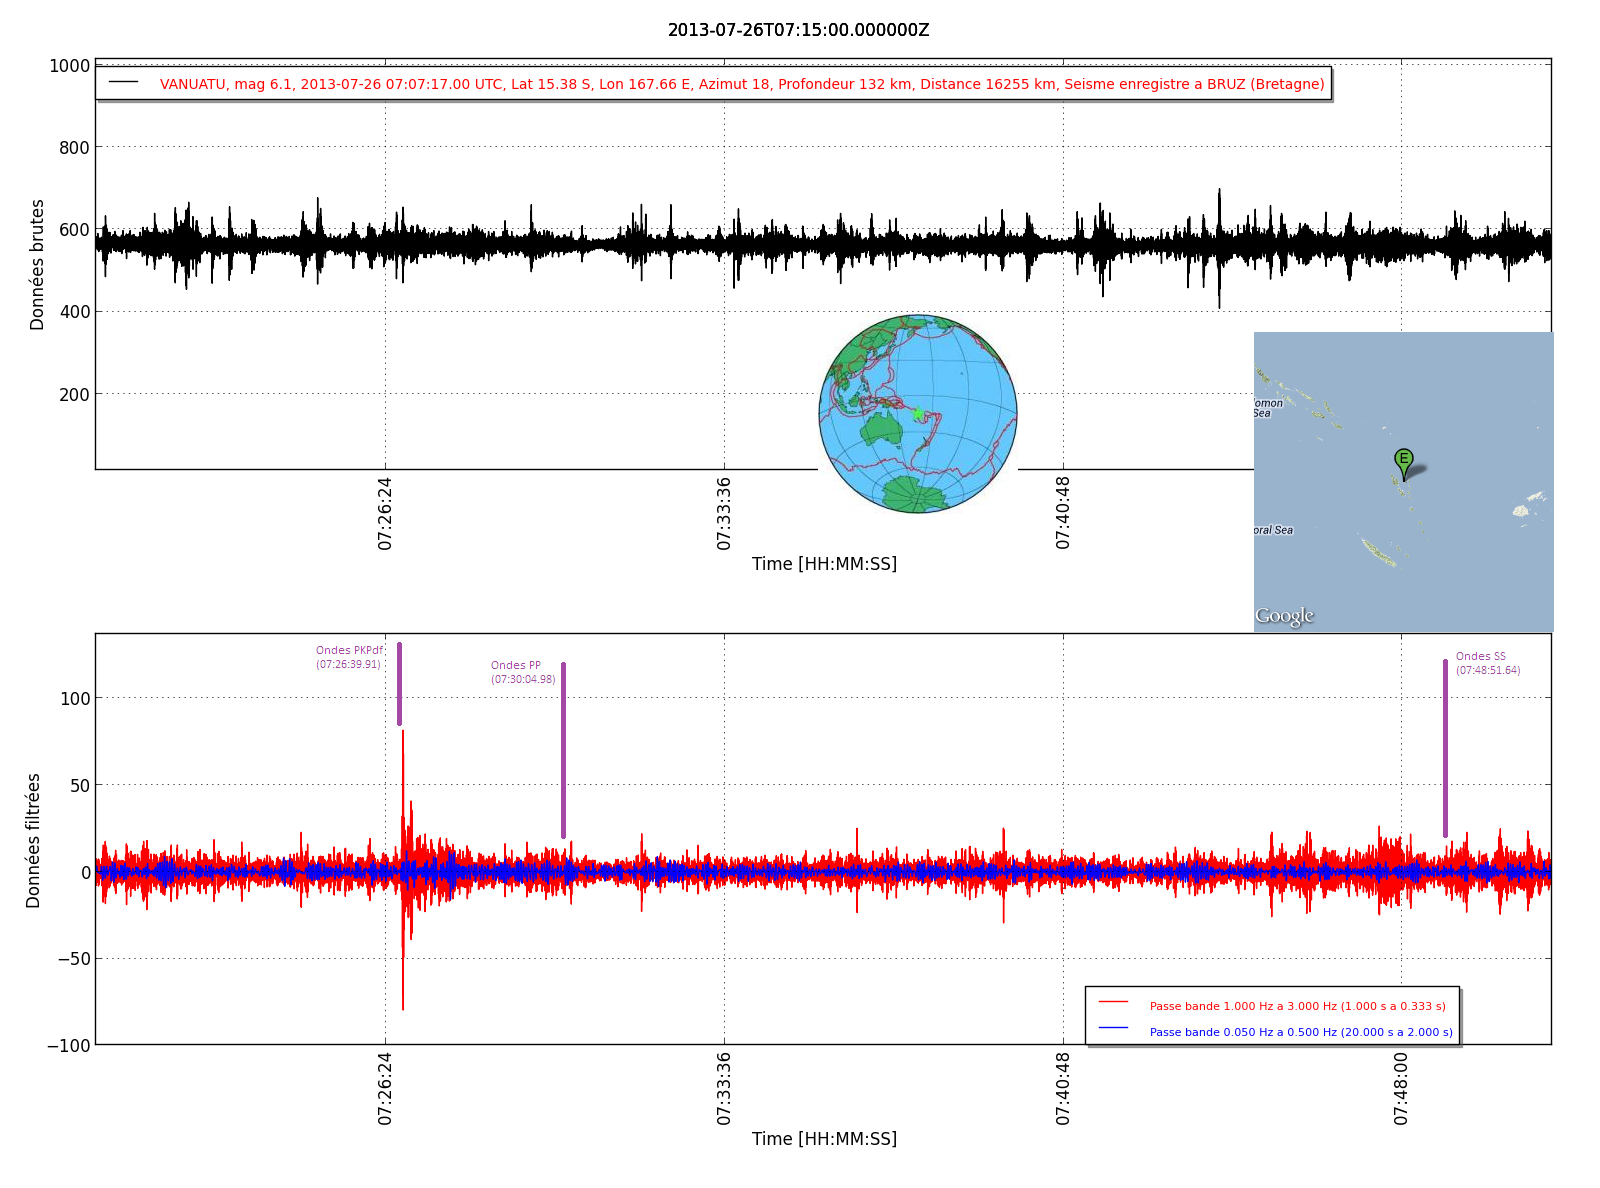Screen dimensions: 1600x1188
Task: Click the red line swatch in the filter legend
Action: tap(1113, 1002)
